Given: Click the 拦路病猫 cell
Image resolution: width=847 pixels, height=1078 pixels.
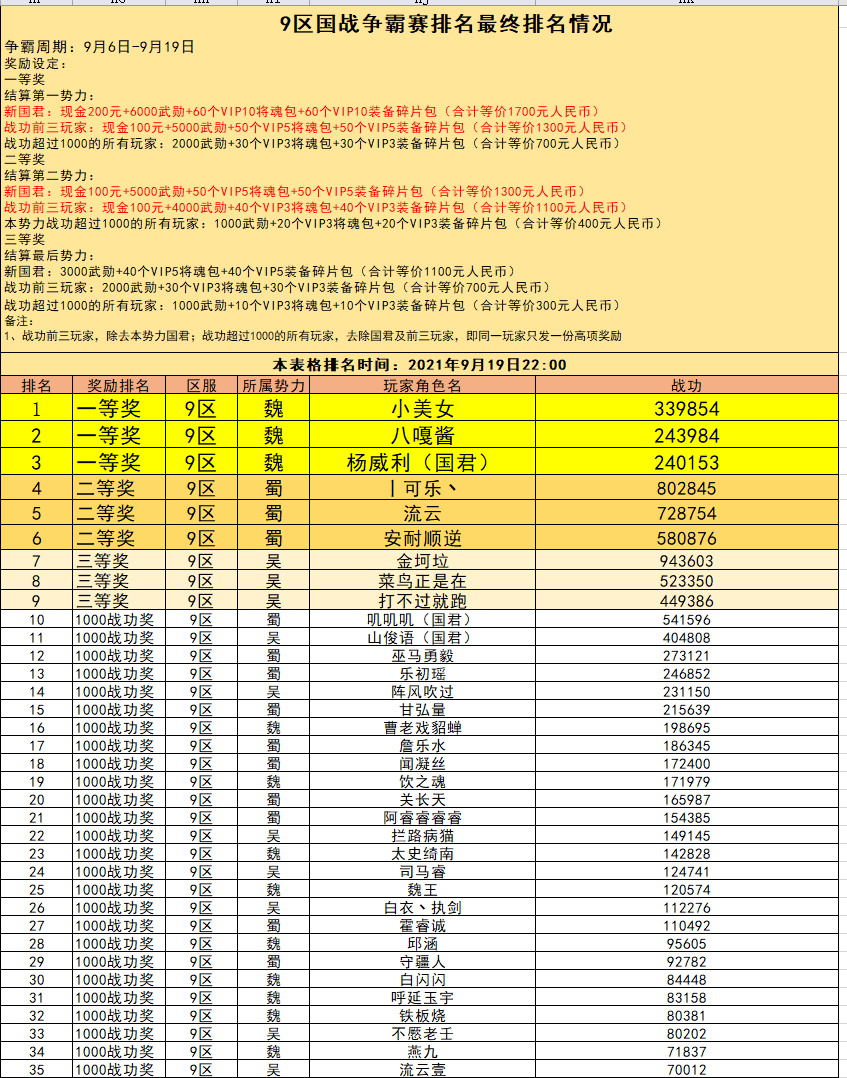Looking at the screenshot, I should tap(422, 835).
